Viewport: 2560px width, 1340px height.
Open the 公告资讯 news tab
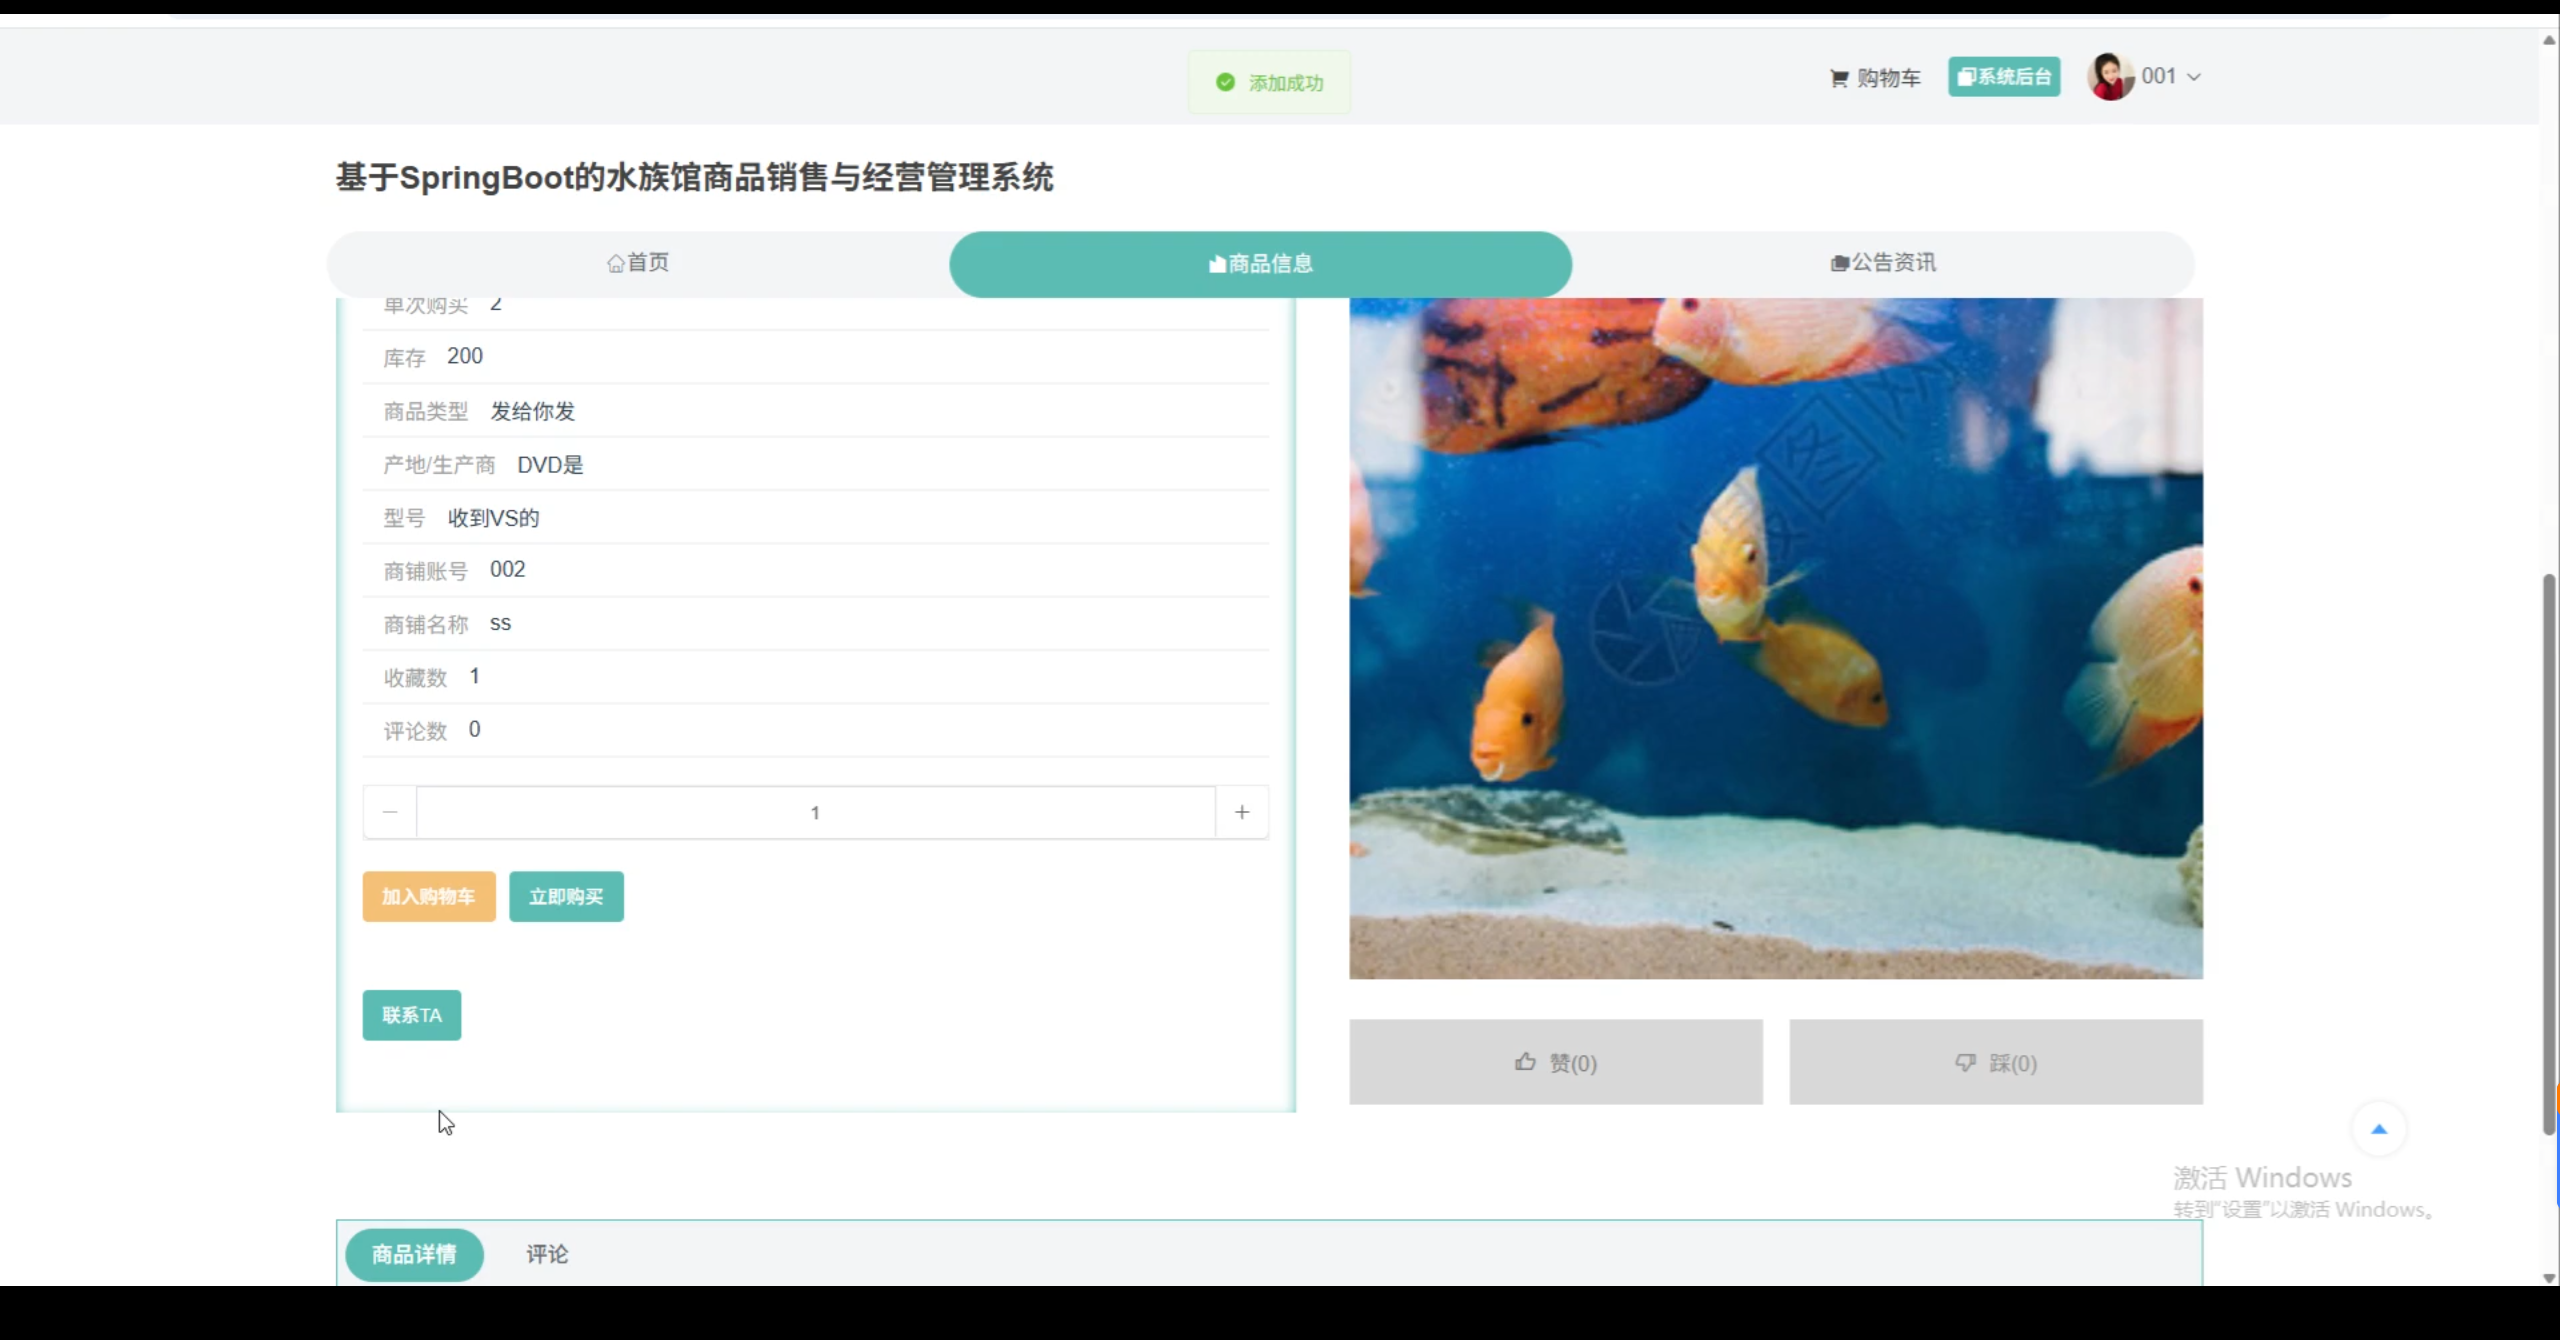(x=1883, y=263)
